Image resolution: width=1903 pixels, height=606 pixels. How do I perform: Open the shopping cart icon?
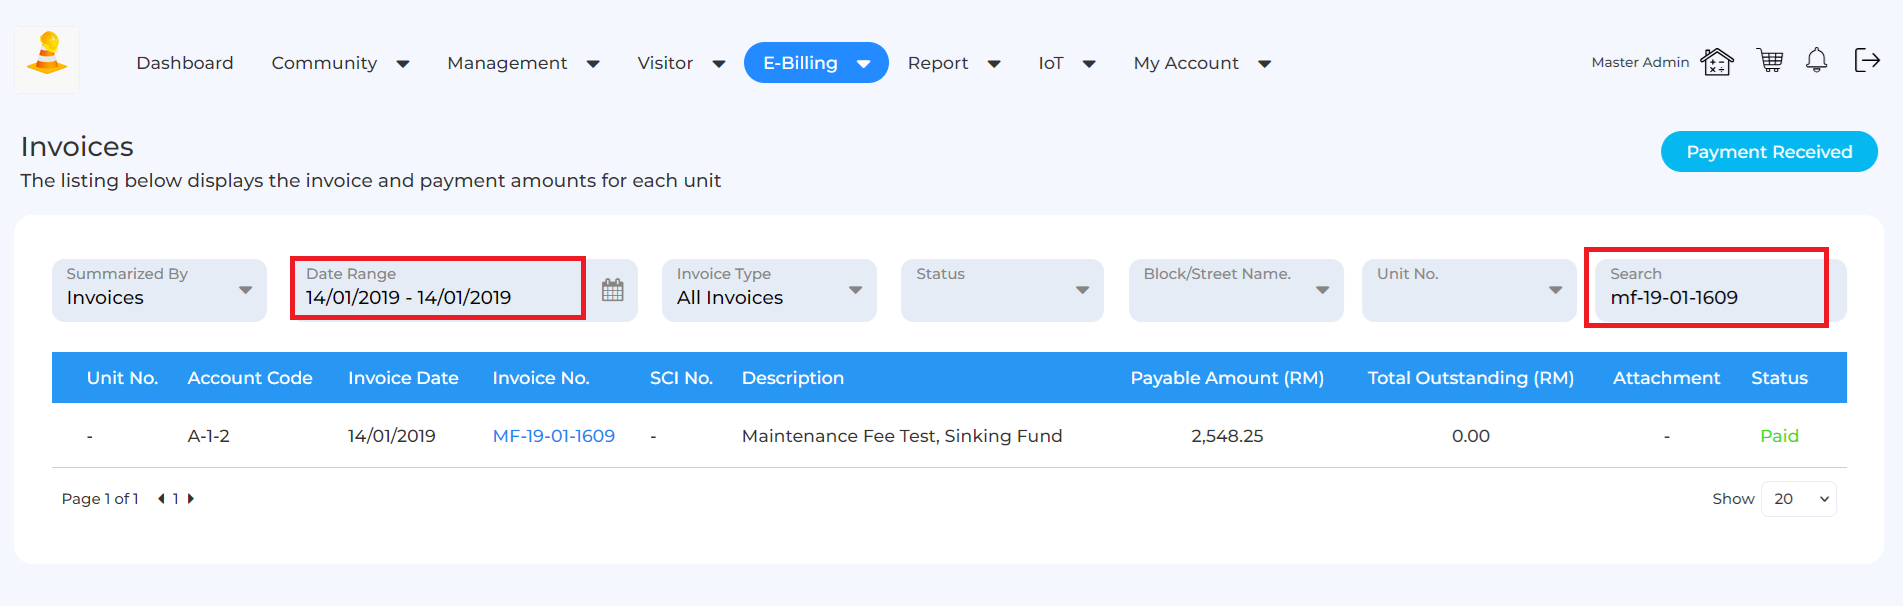tap(1770, 61)
